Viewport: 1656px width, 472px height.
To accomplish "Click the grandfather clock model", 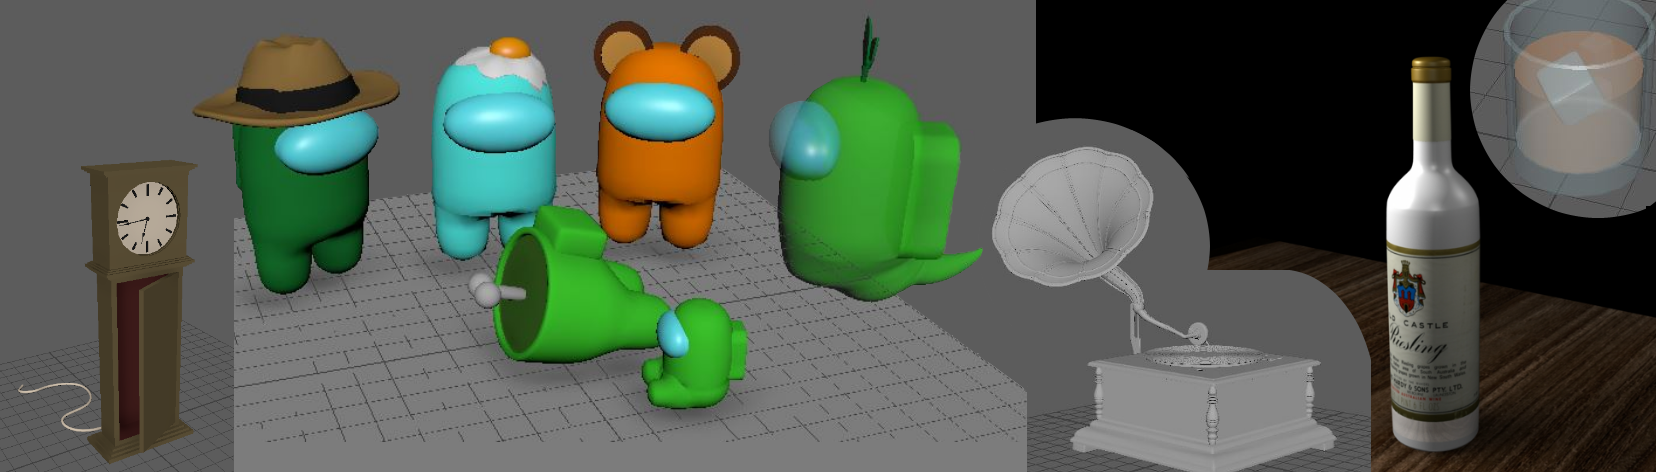I will point(138,312).
